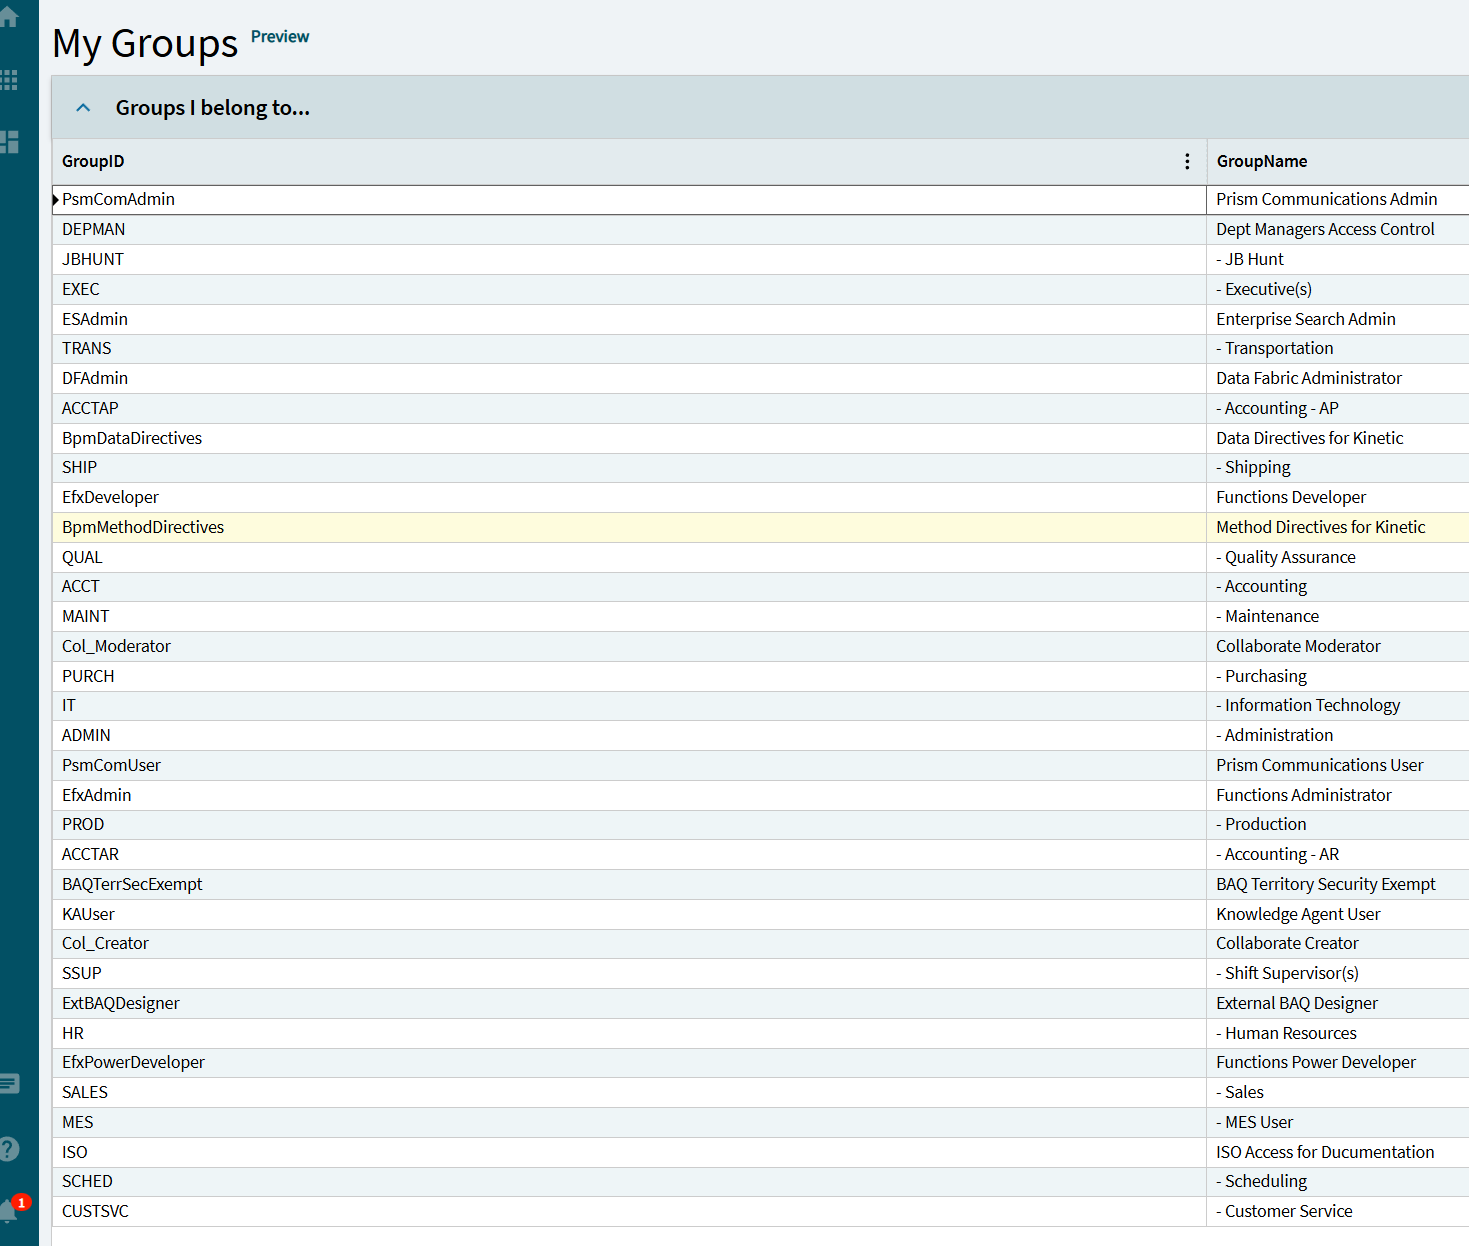The height and width of the screenshot is (1246, 1469).
Task: Click the 'Data Fabric Administrator' cell
Action: (1308, 378)
